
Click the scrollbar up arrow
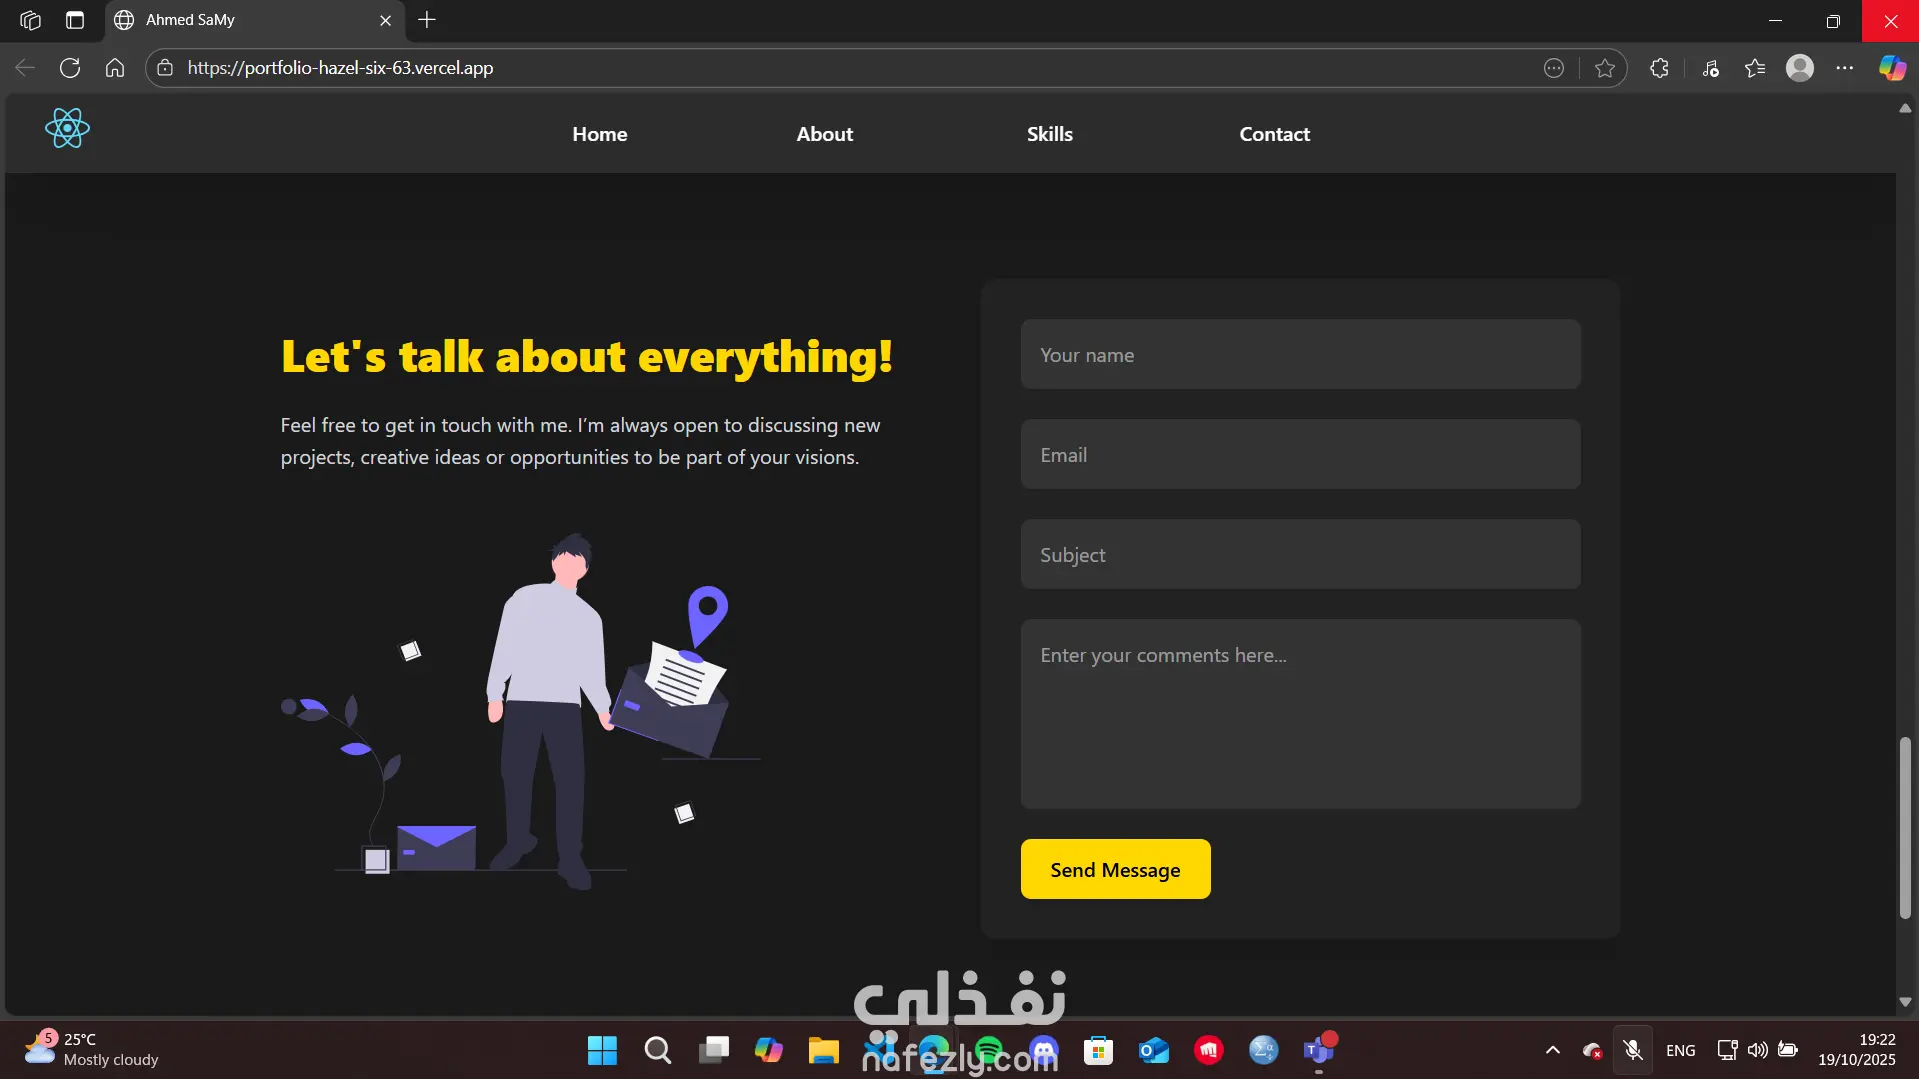click(x=1905, y=108)
